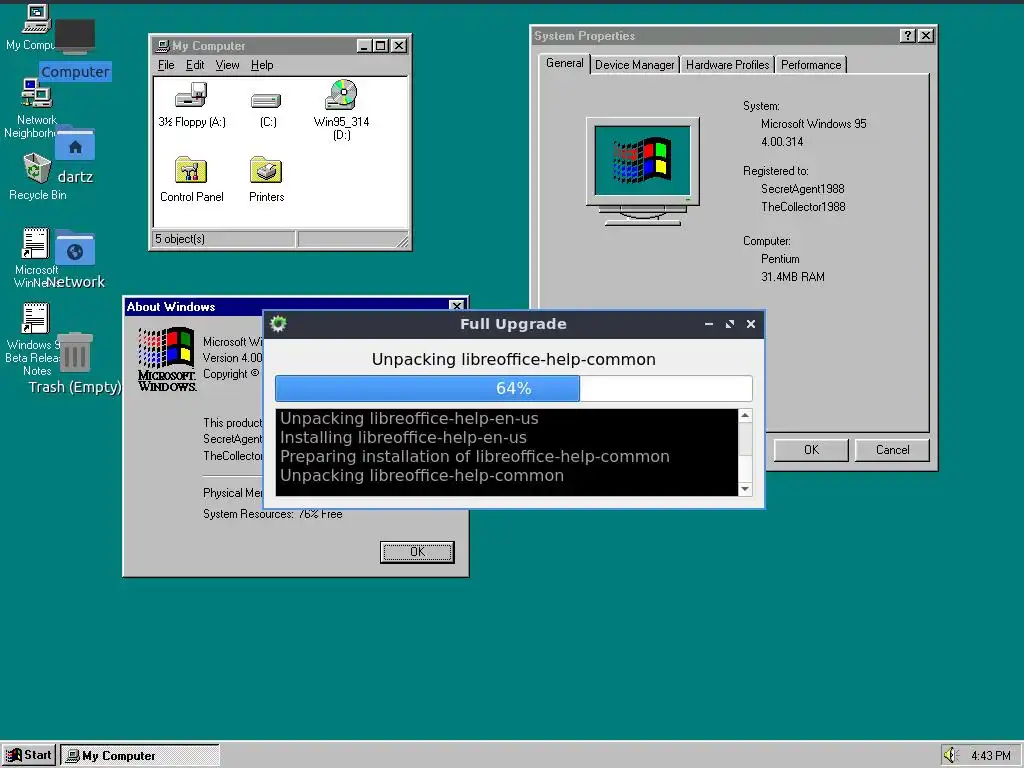Image resolution: width=1024 pixels, height=768 pixels.
Task: Click the Windows logo in About Windows
Action: tap(167, 359)
